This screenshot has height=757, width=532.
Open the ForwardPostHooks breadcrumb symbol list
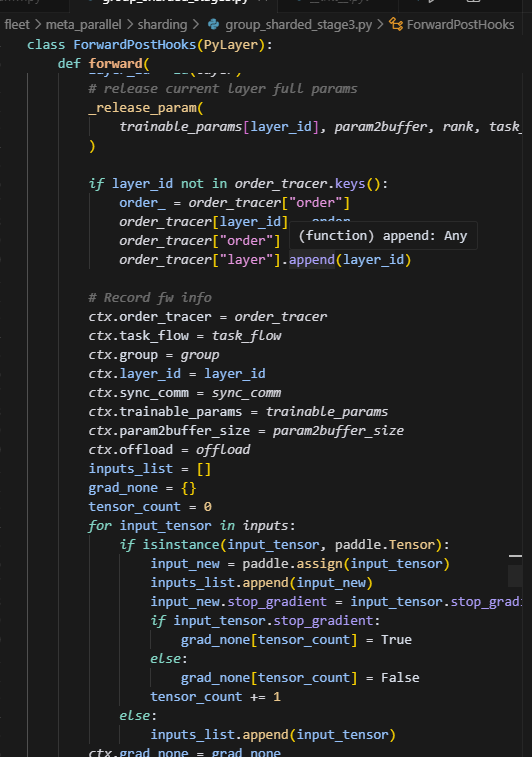tap(460, 24)
